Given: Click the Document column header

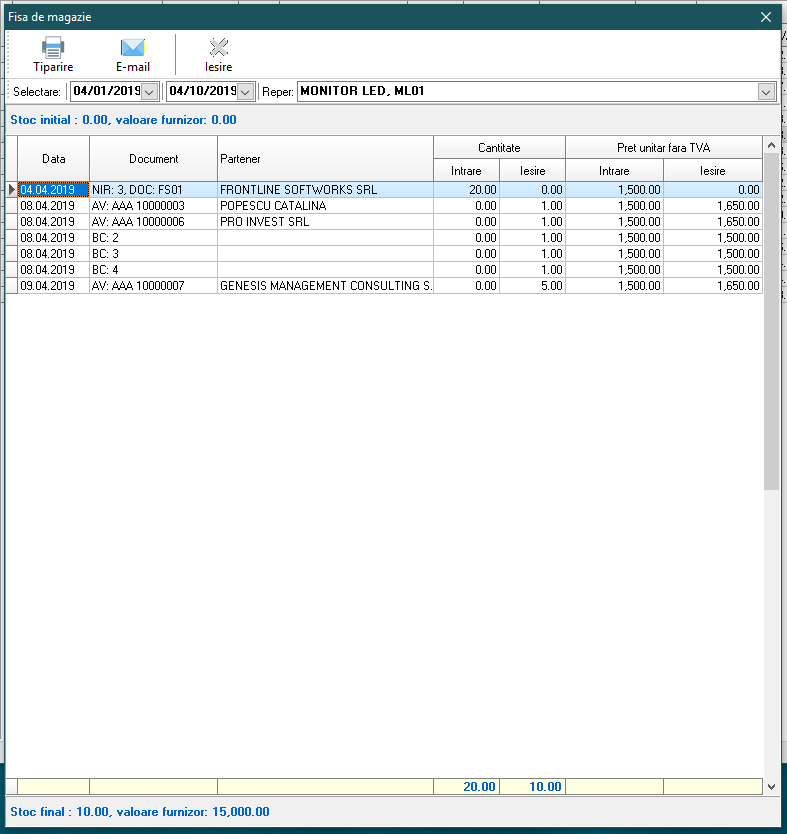Looking at the screenshot, I should pos(154,159).
